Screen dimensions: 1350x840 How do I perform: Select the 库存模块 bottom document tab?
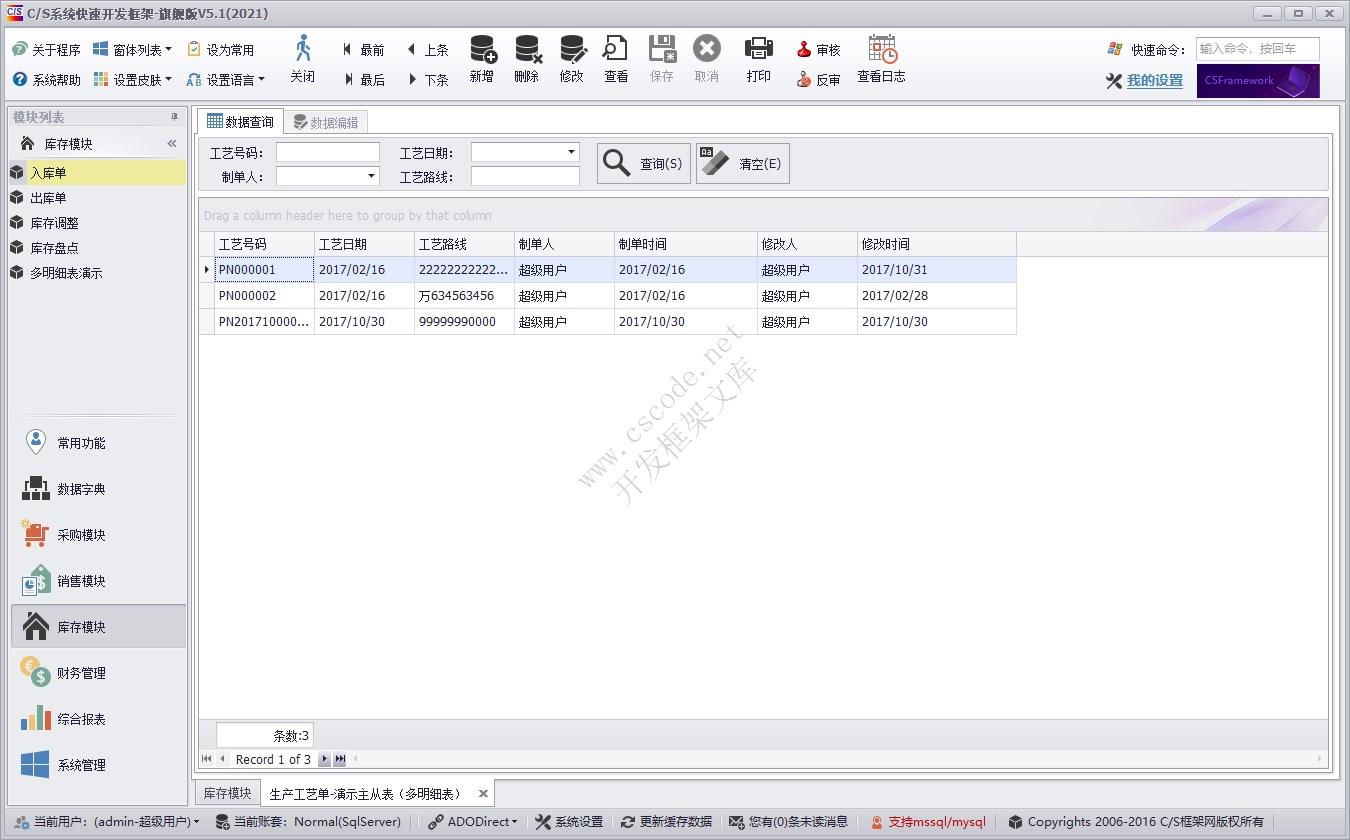[228, 794]
